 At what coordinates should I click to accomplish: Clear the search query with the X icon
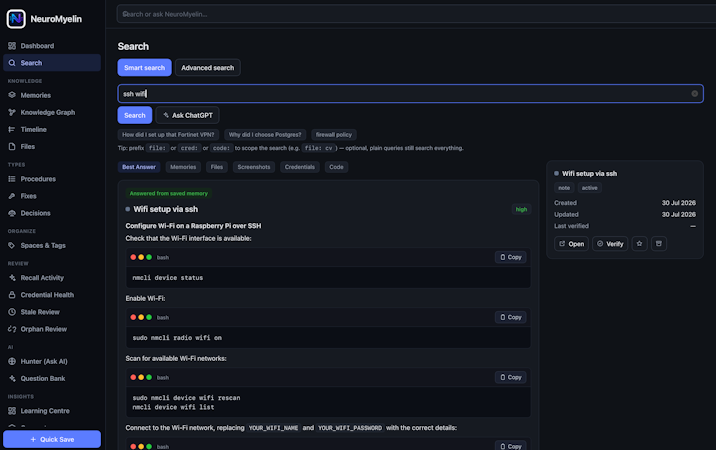point(695,94)
